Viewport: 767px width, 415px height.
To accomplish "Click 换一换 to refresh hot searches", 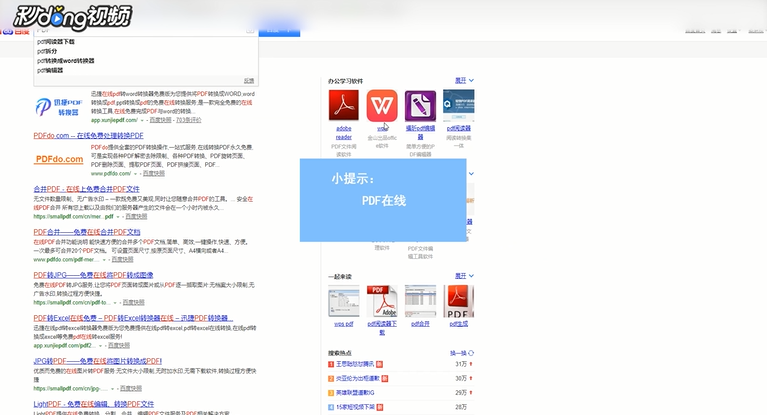I will click(462, 353).
